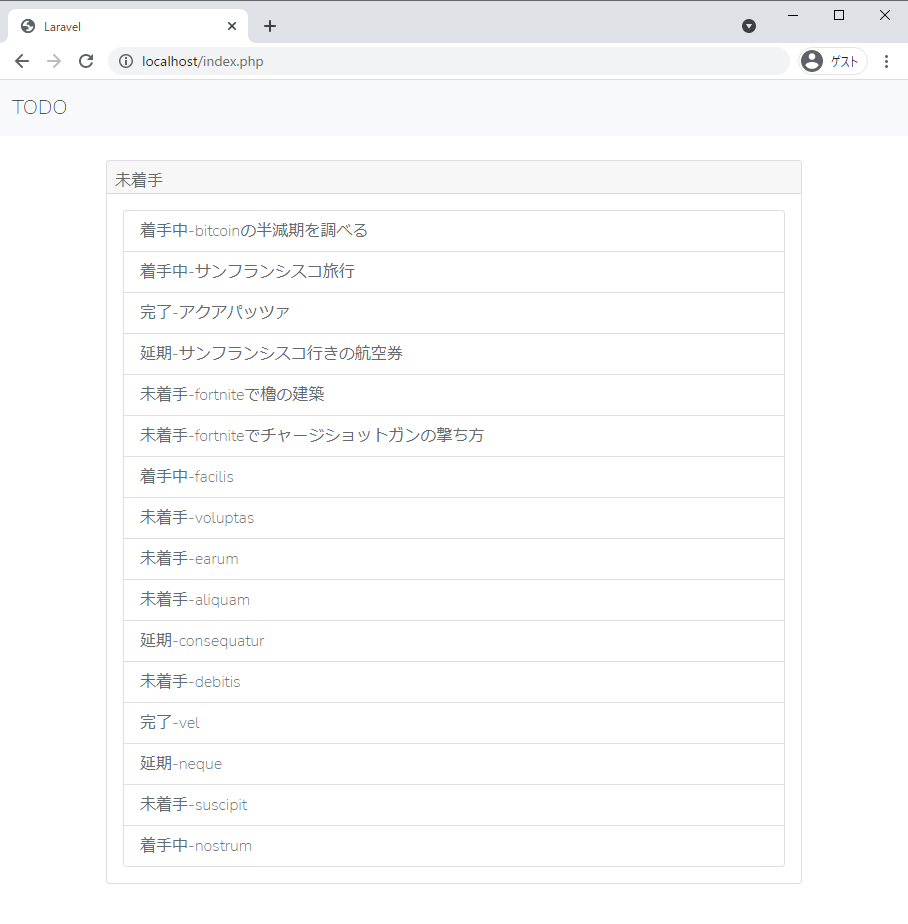This screenshot has width=908, height=924.
Task: Open the TODO heading link
Action: [x=39, y=107]
